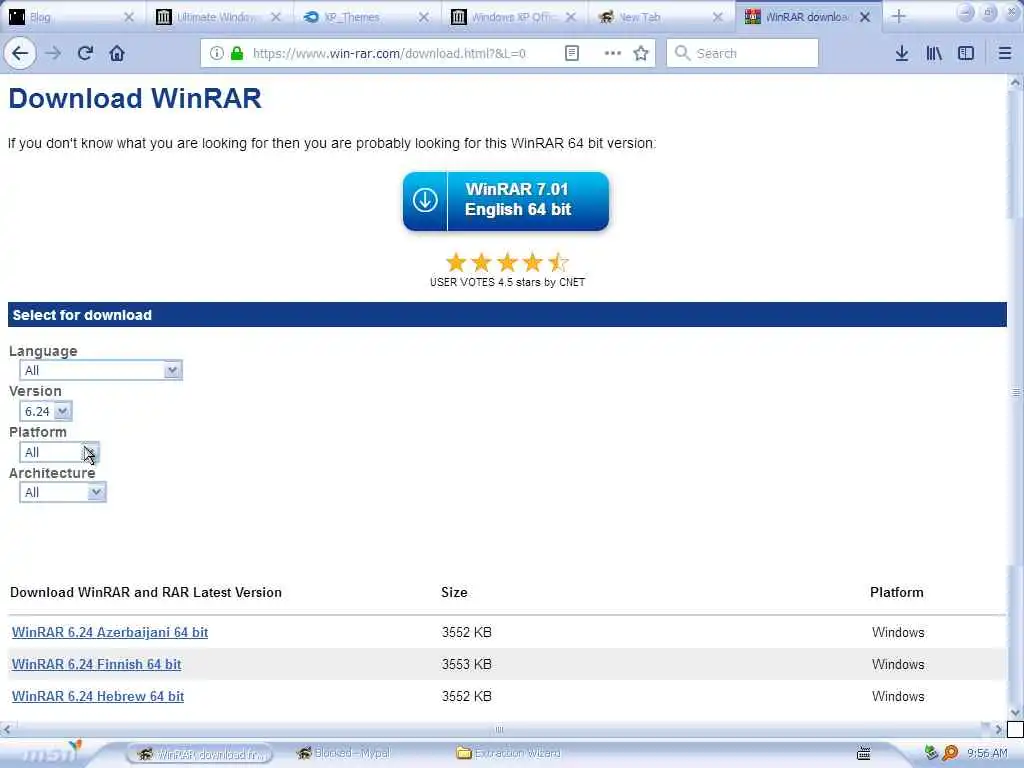Open the browser home page
The height and width of the screenshot is (768, 1024).
117,53
